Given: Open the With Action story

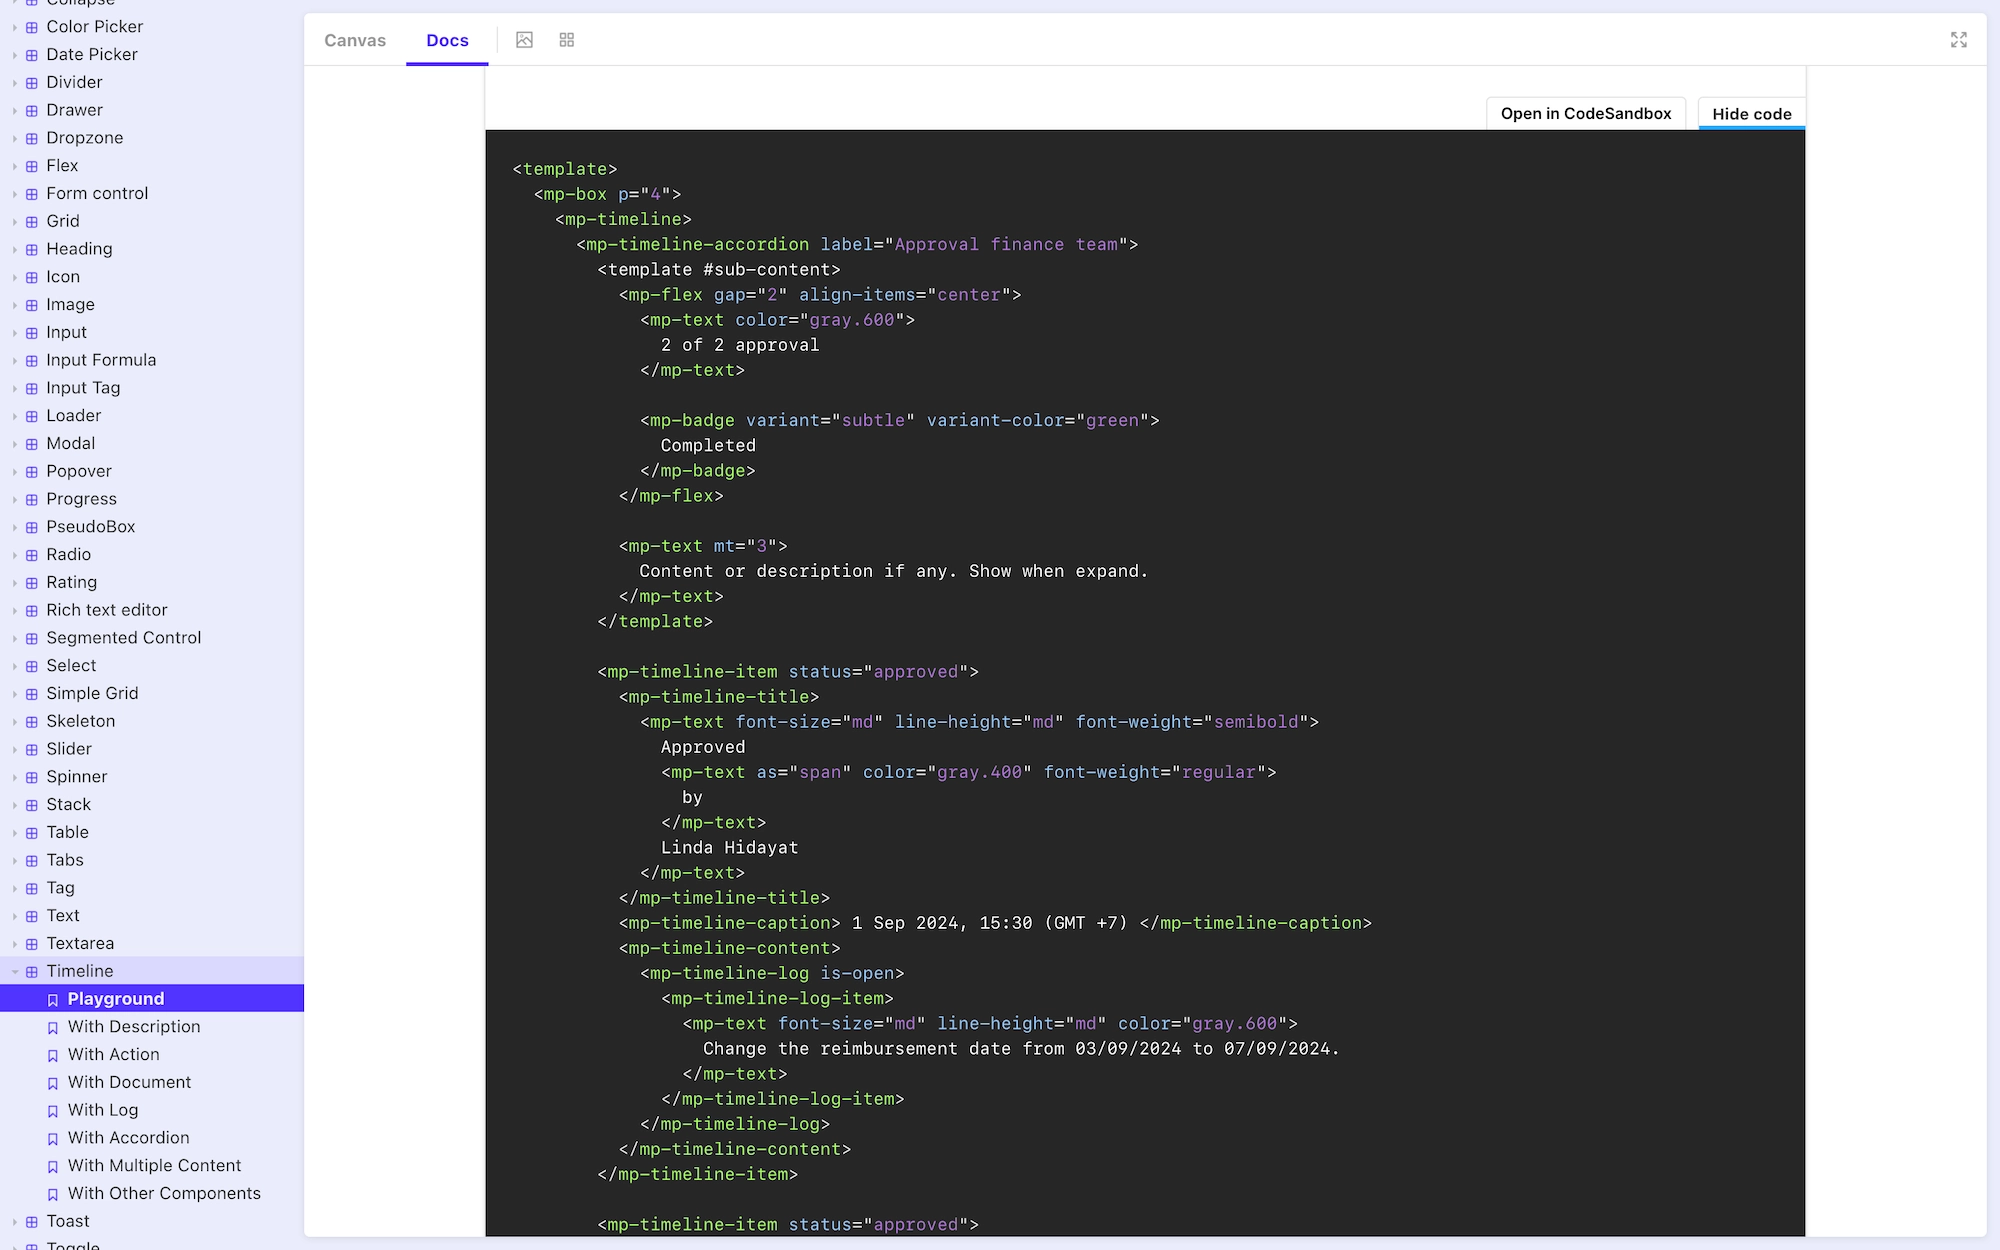Looking at the screenshot, I should pyautogui.click(x=114, y=1055).
